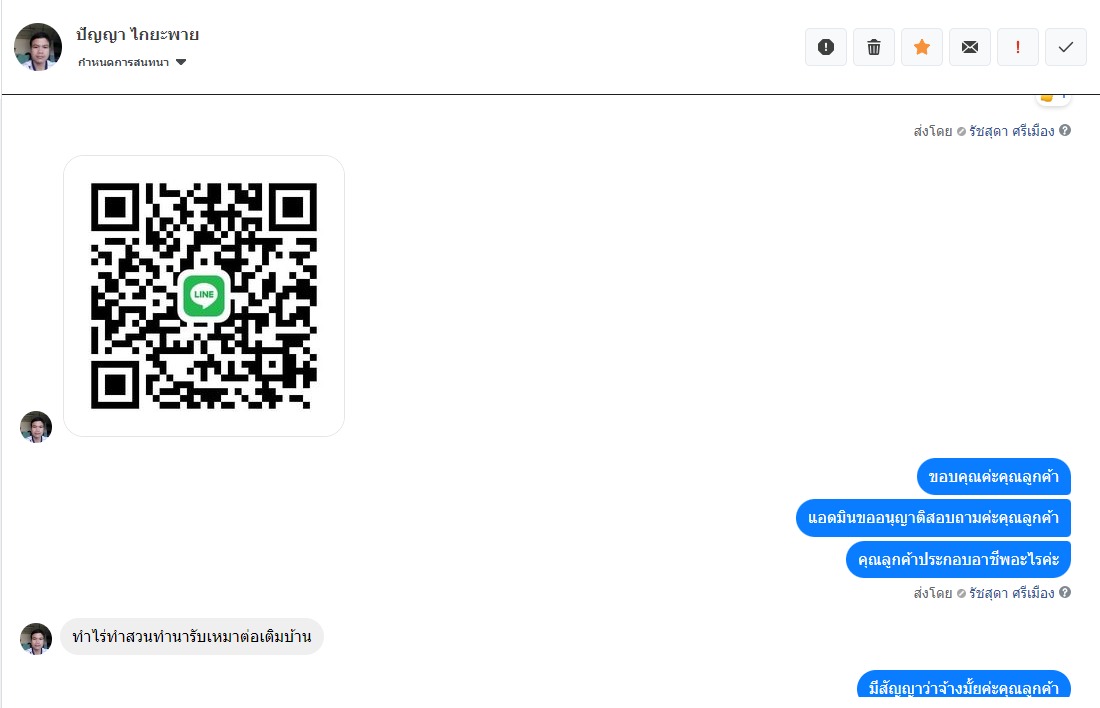The image size is (1100, 708).
Task: Expand the กำหนดการสนทนา dropdown arrow
Action: [x=181, y=62]
